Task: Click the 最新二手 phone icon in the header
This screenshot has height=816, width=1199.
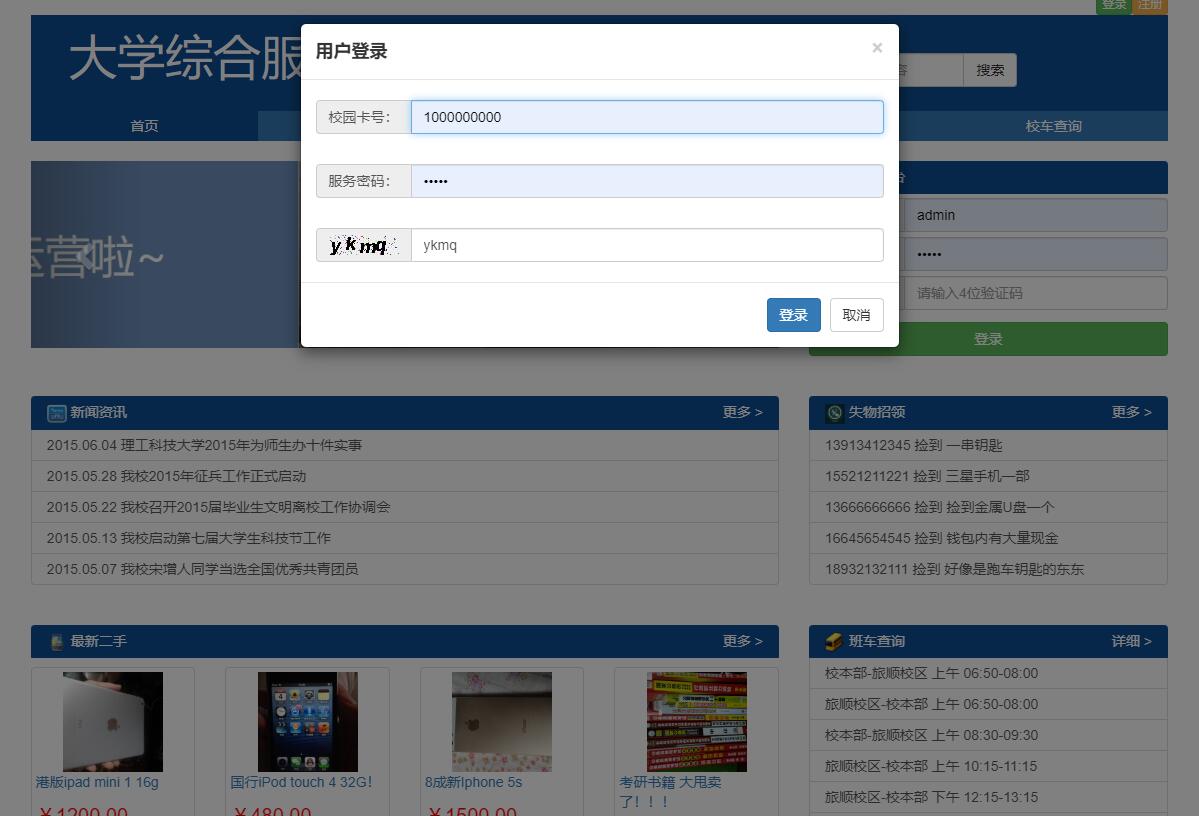Action: pyautogui.click(x=56, y=641)
